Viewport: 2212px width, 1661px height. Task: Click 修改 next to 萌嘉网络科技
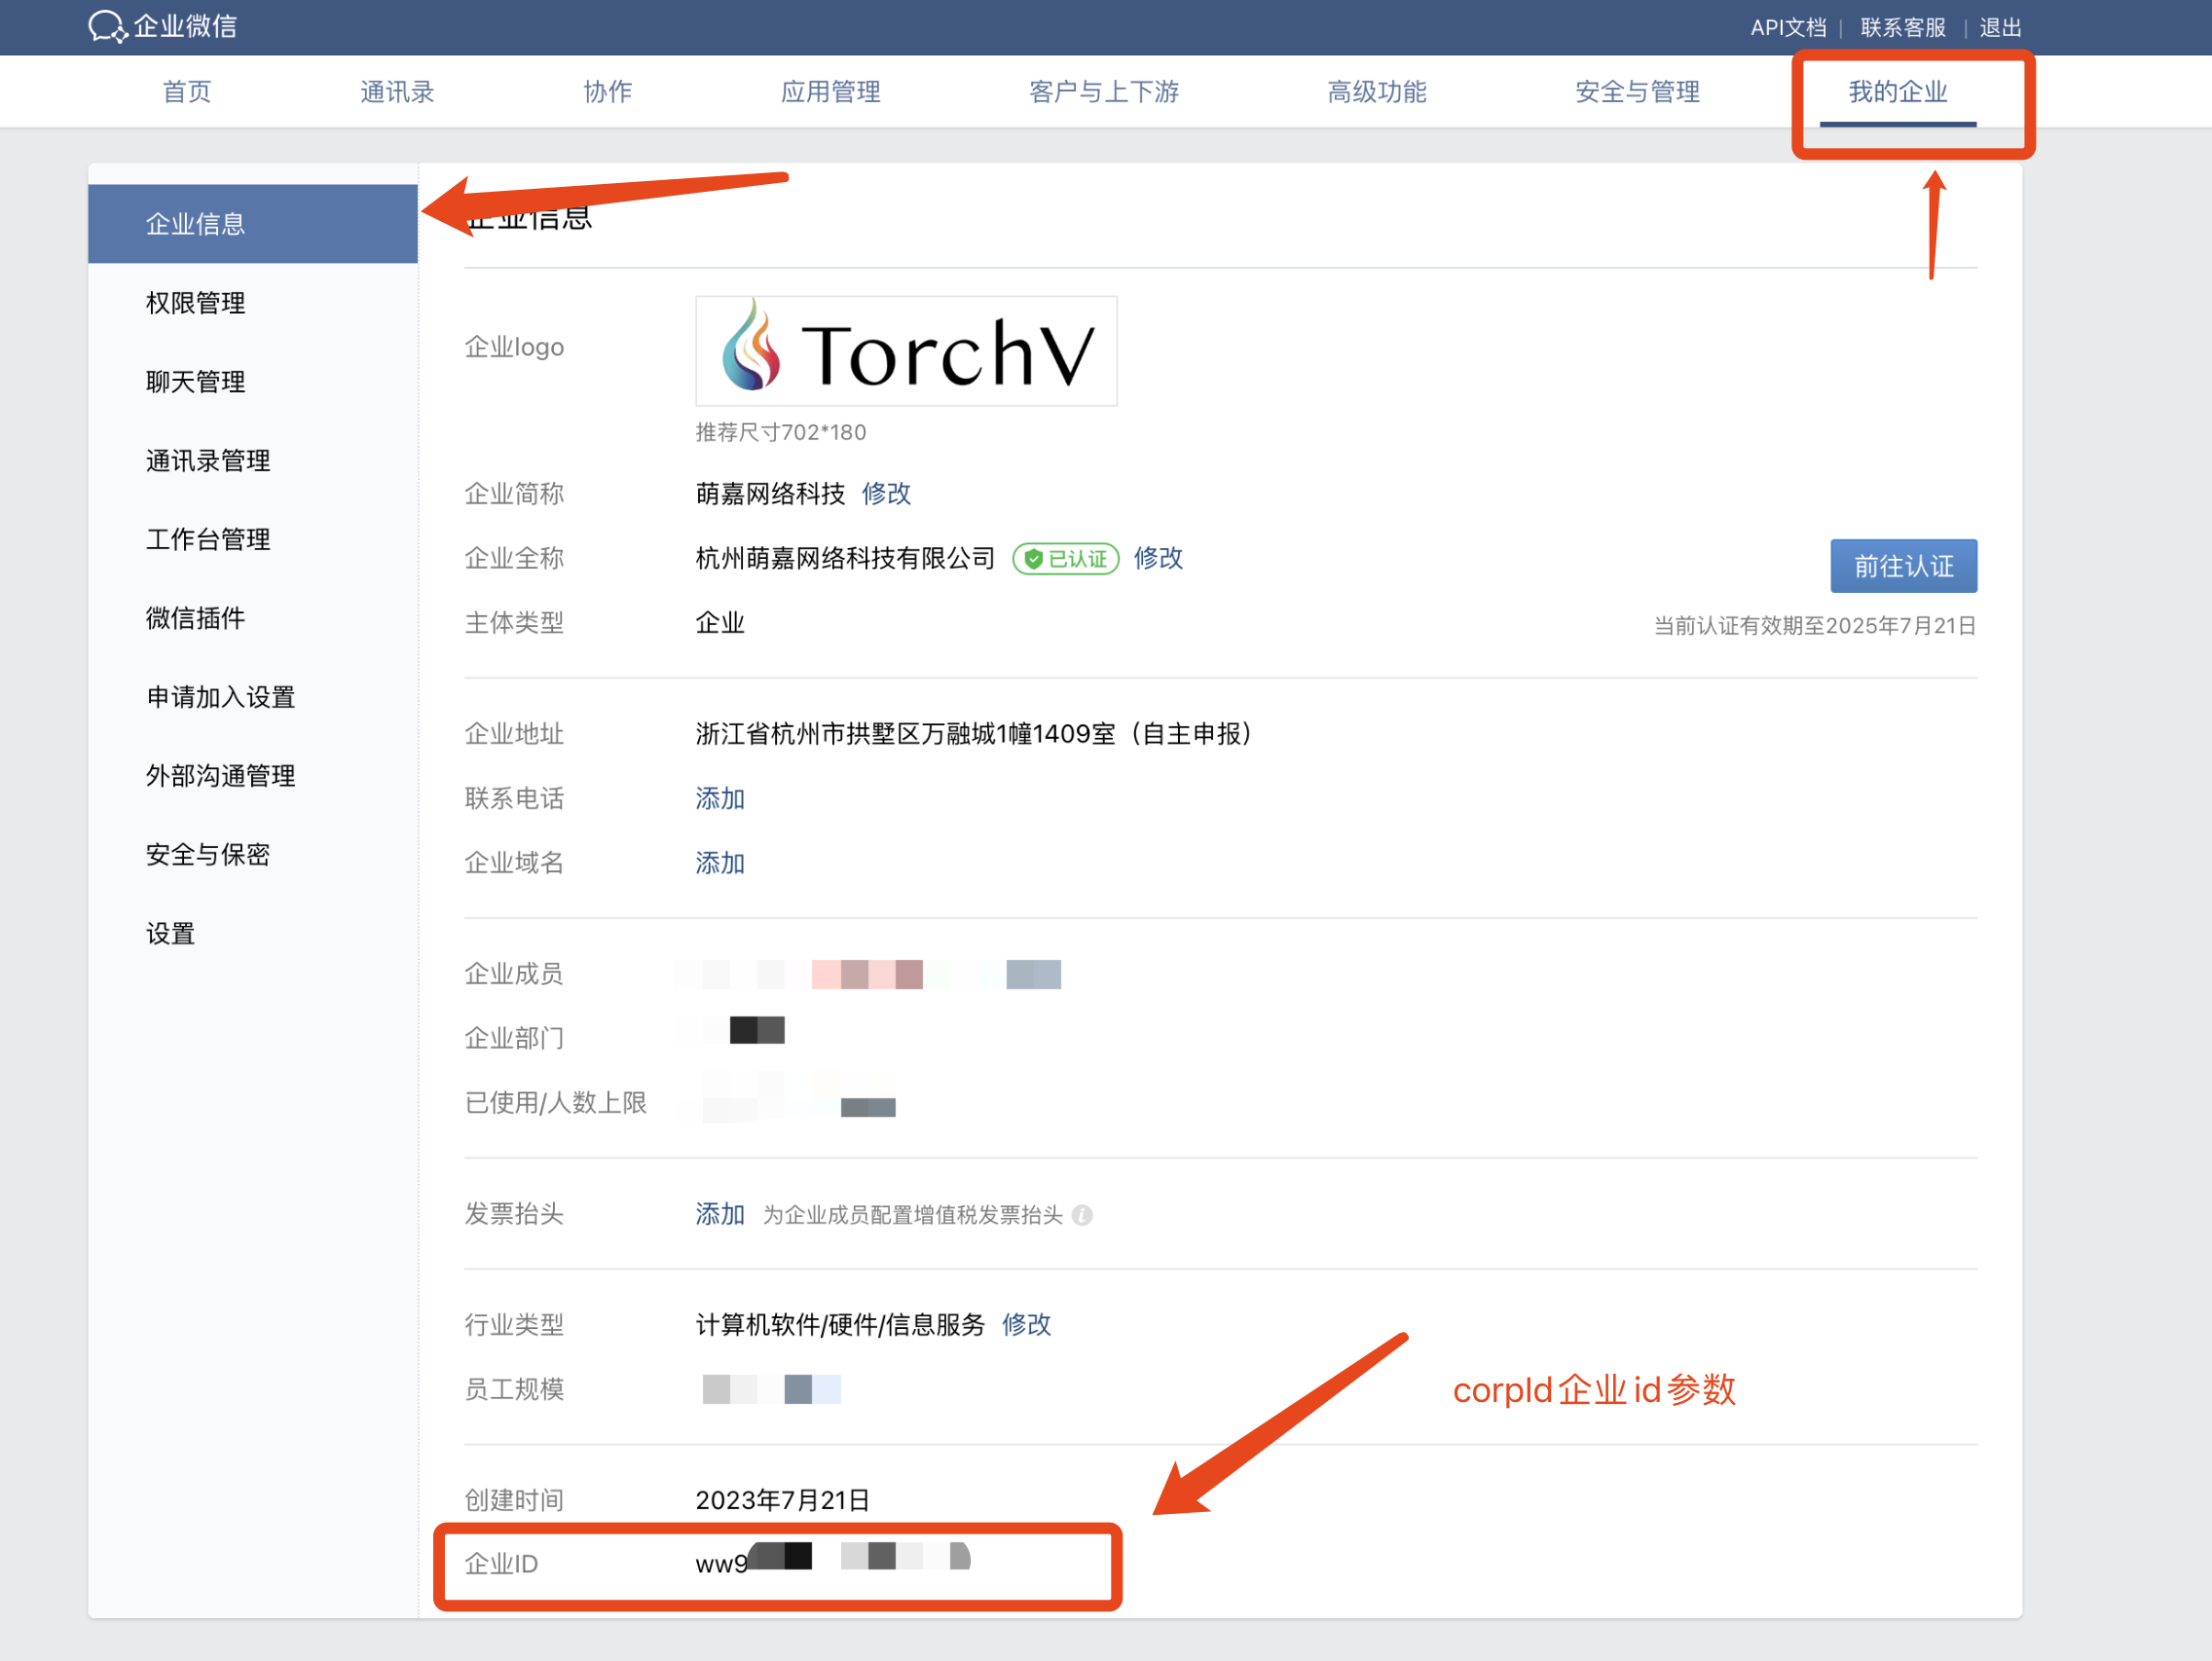(886, 494)
